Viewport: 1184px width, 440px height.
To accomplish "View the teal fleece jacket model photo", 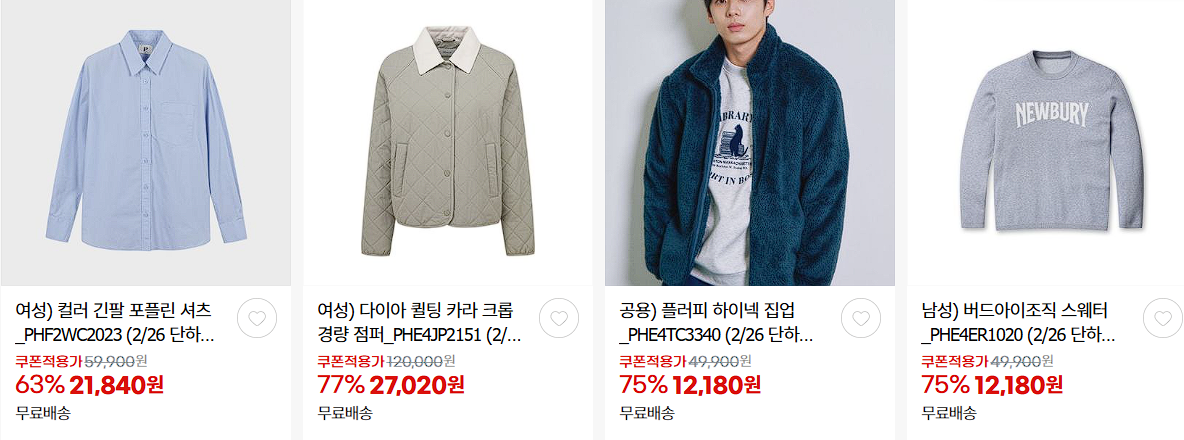I will point(750,143).
